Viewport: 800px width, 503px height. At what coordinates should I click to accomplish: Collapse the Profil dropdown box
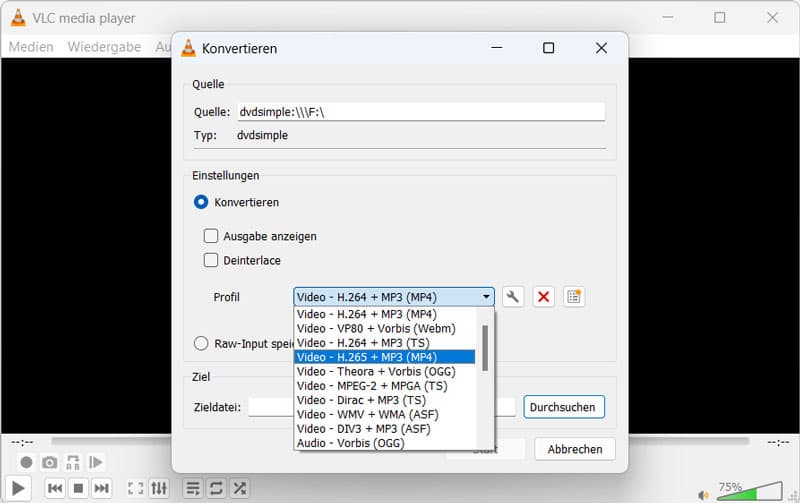click(x=394, y=297)
